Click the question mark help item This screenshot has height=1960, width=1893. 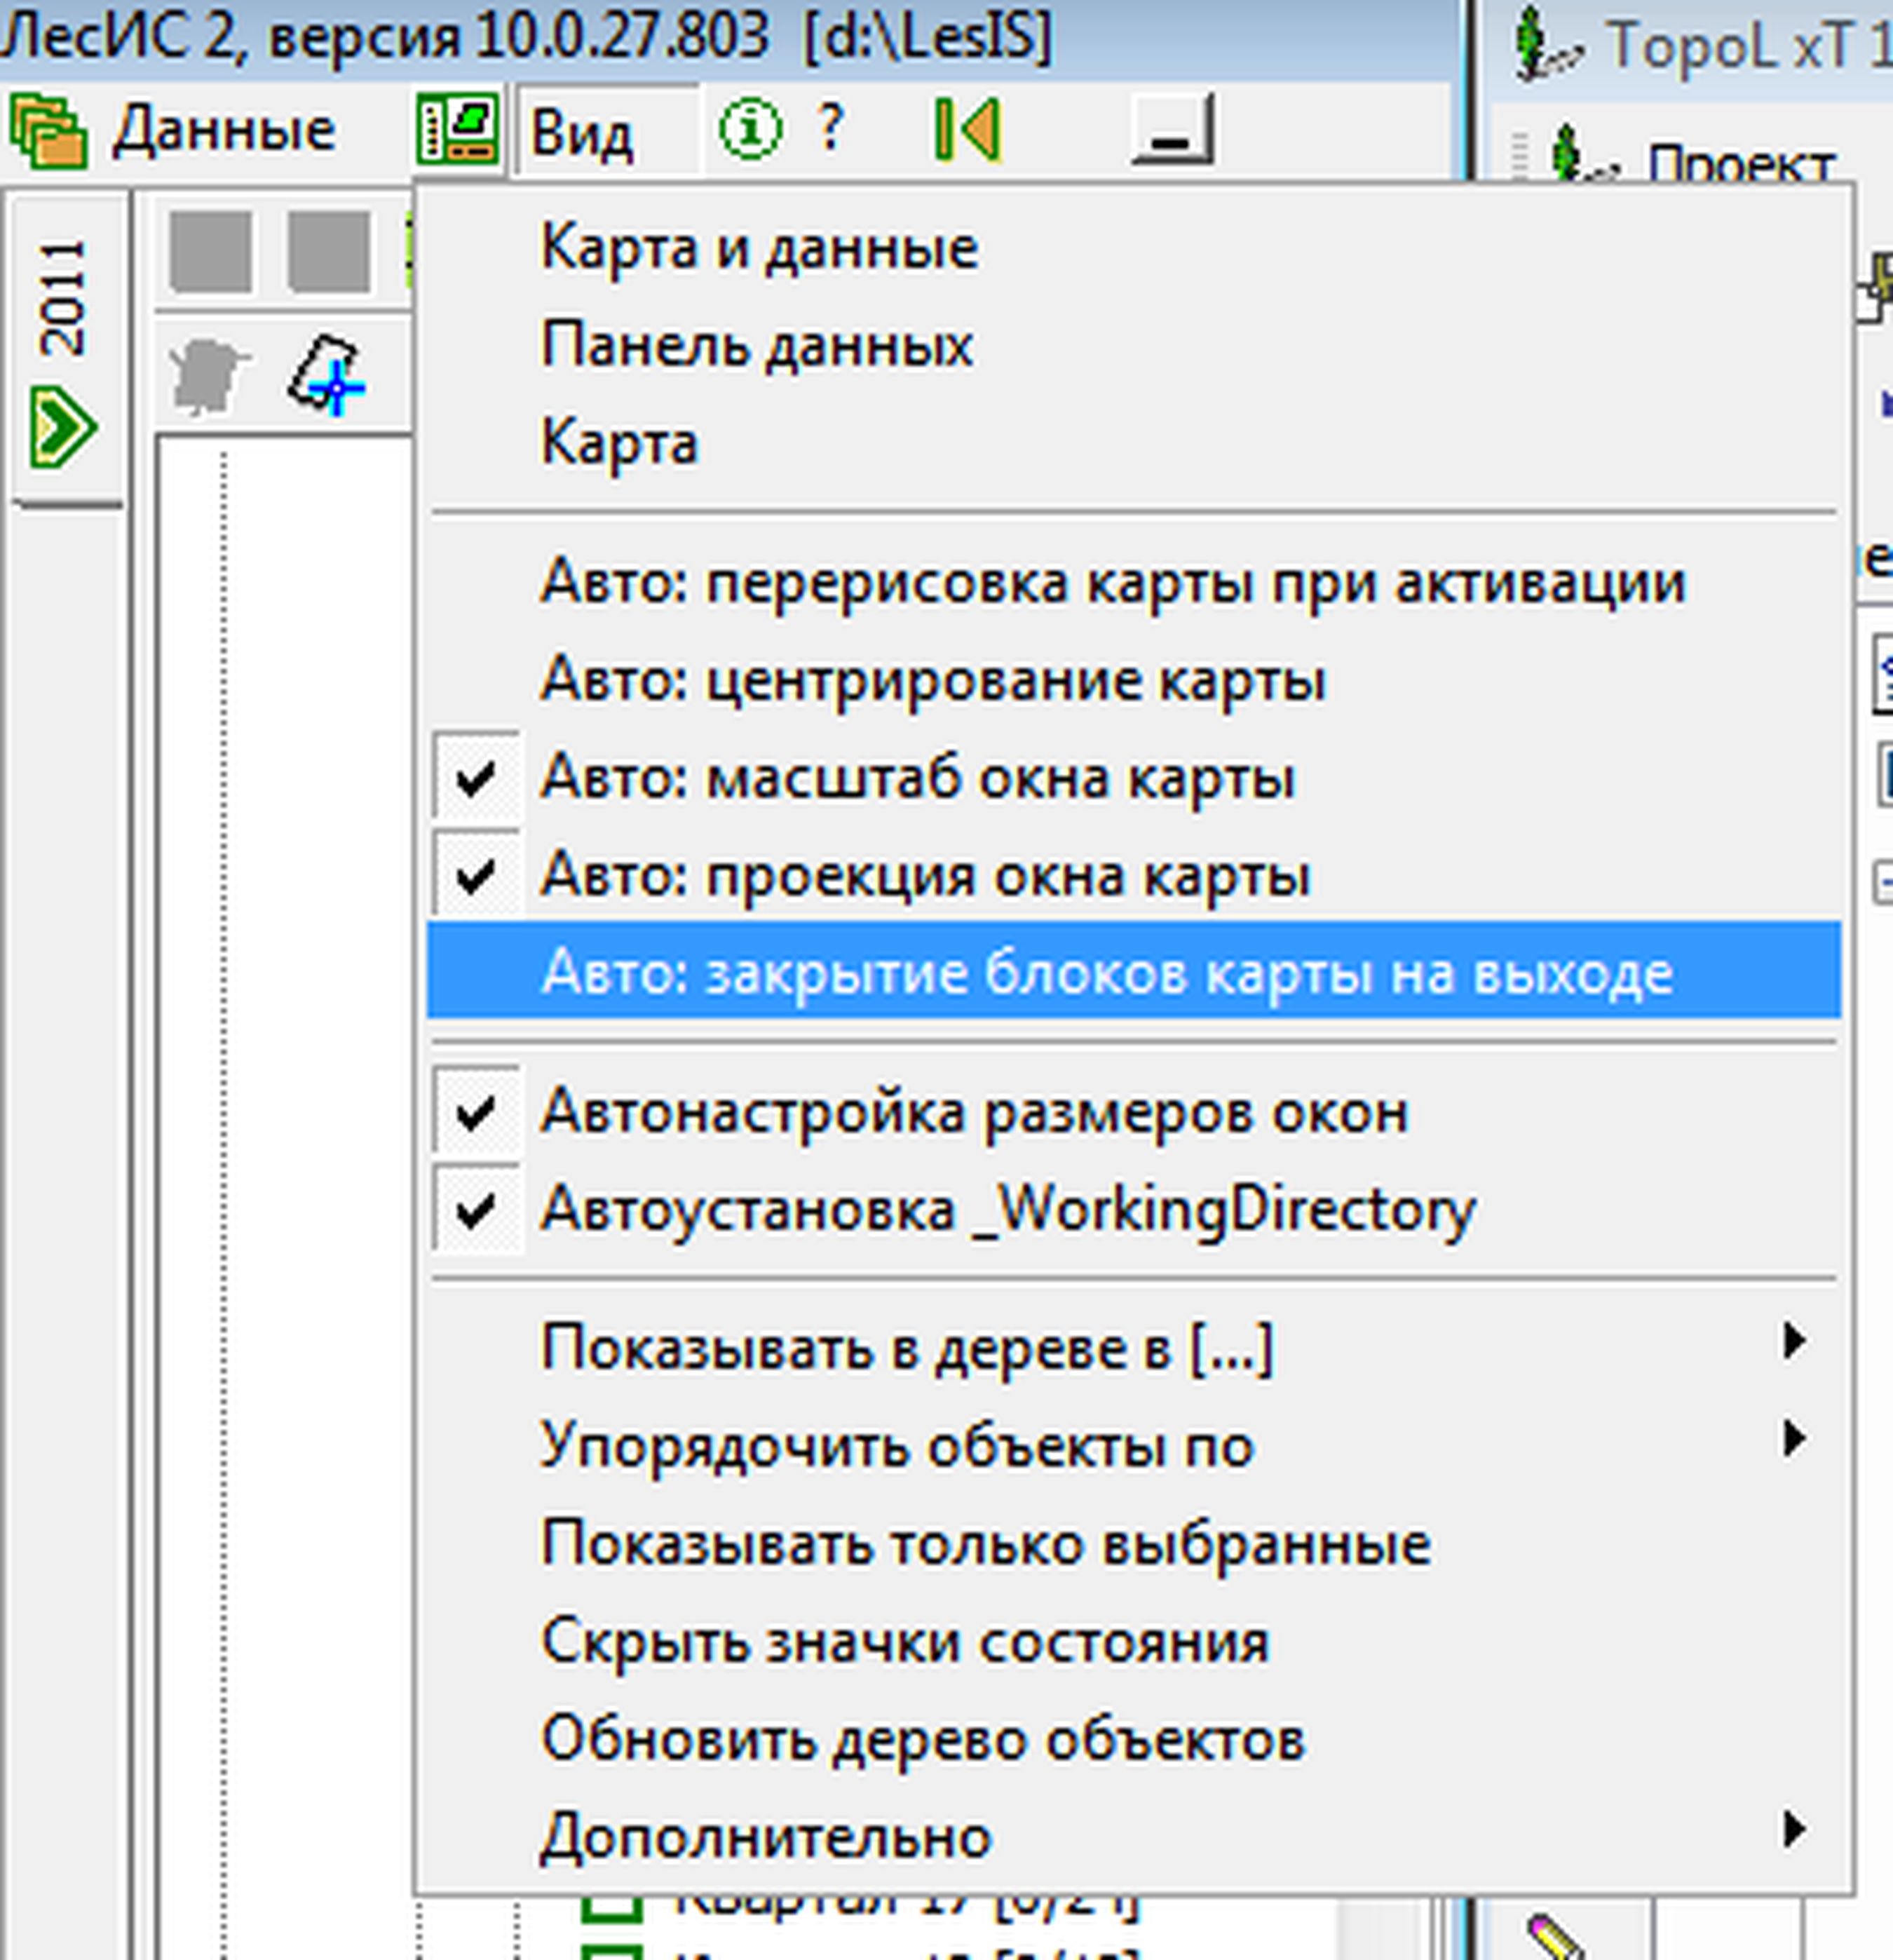coord(830,127)
